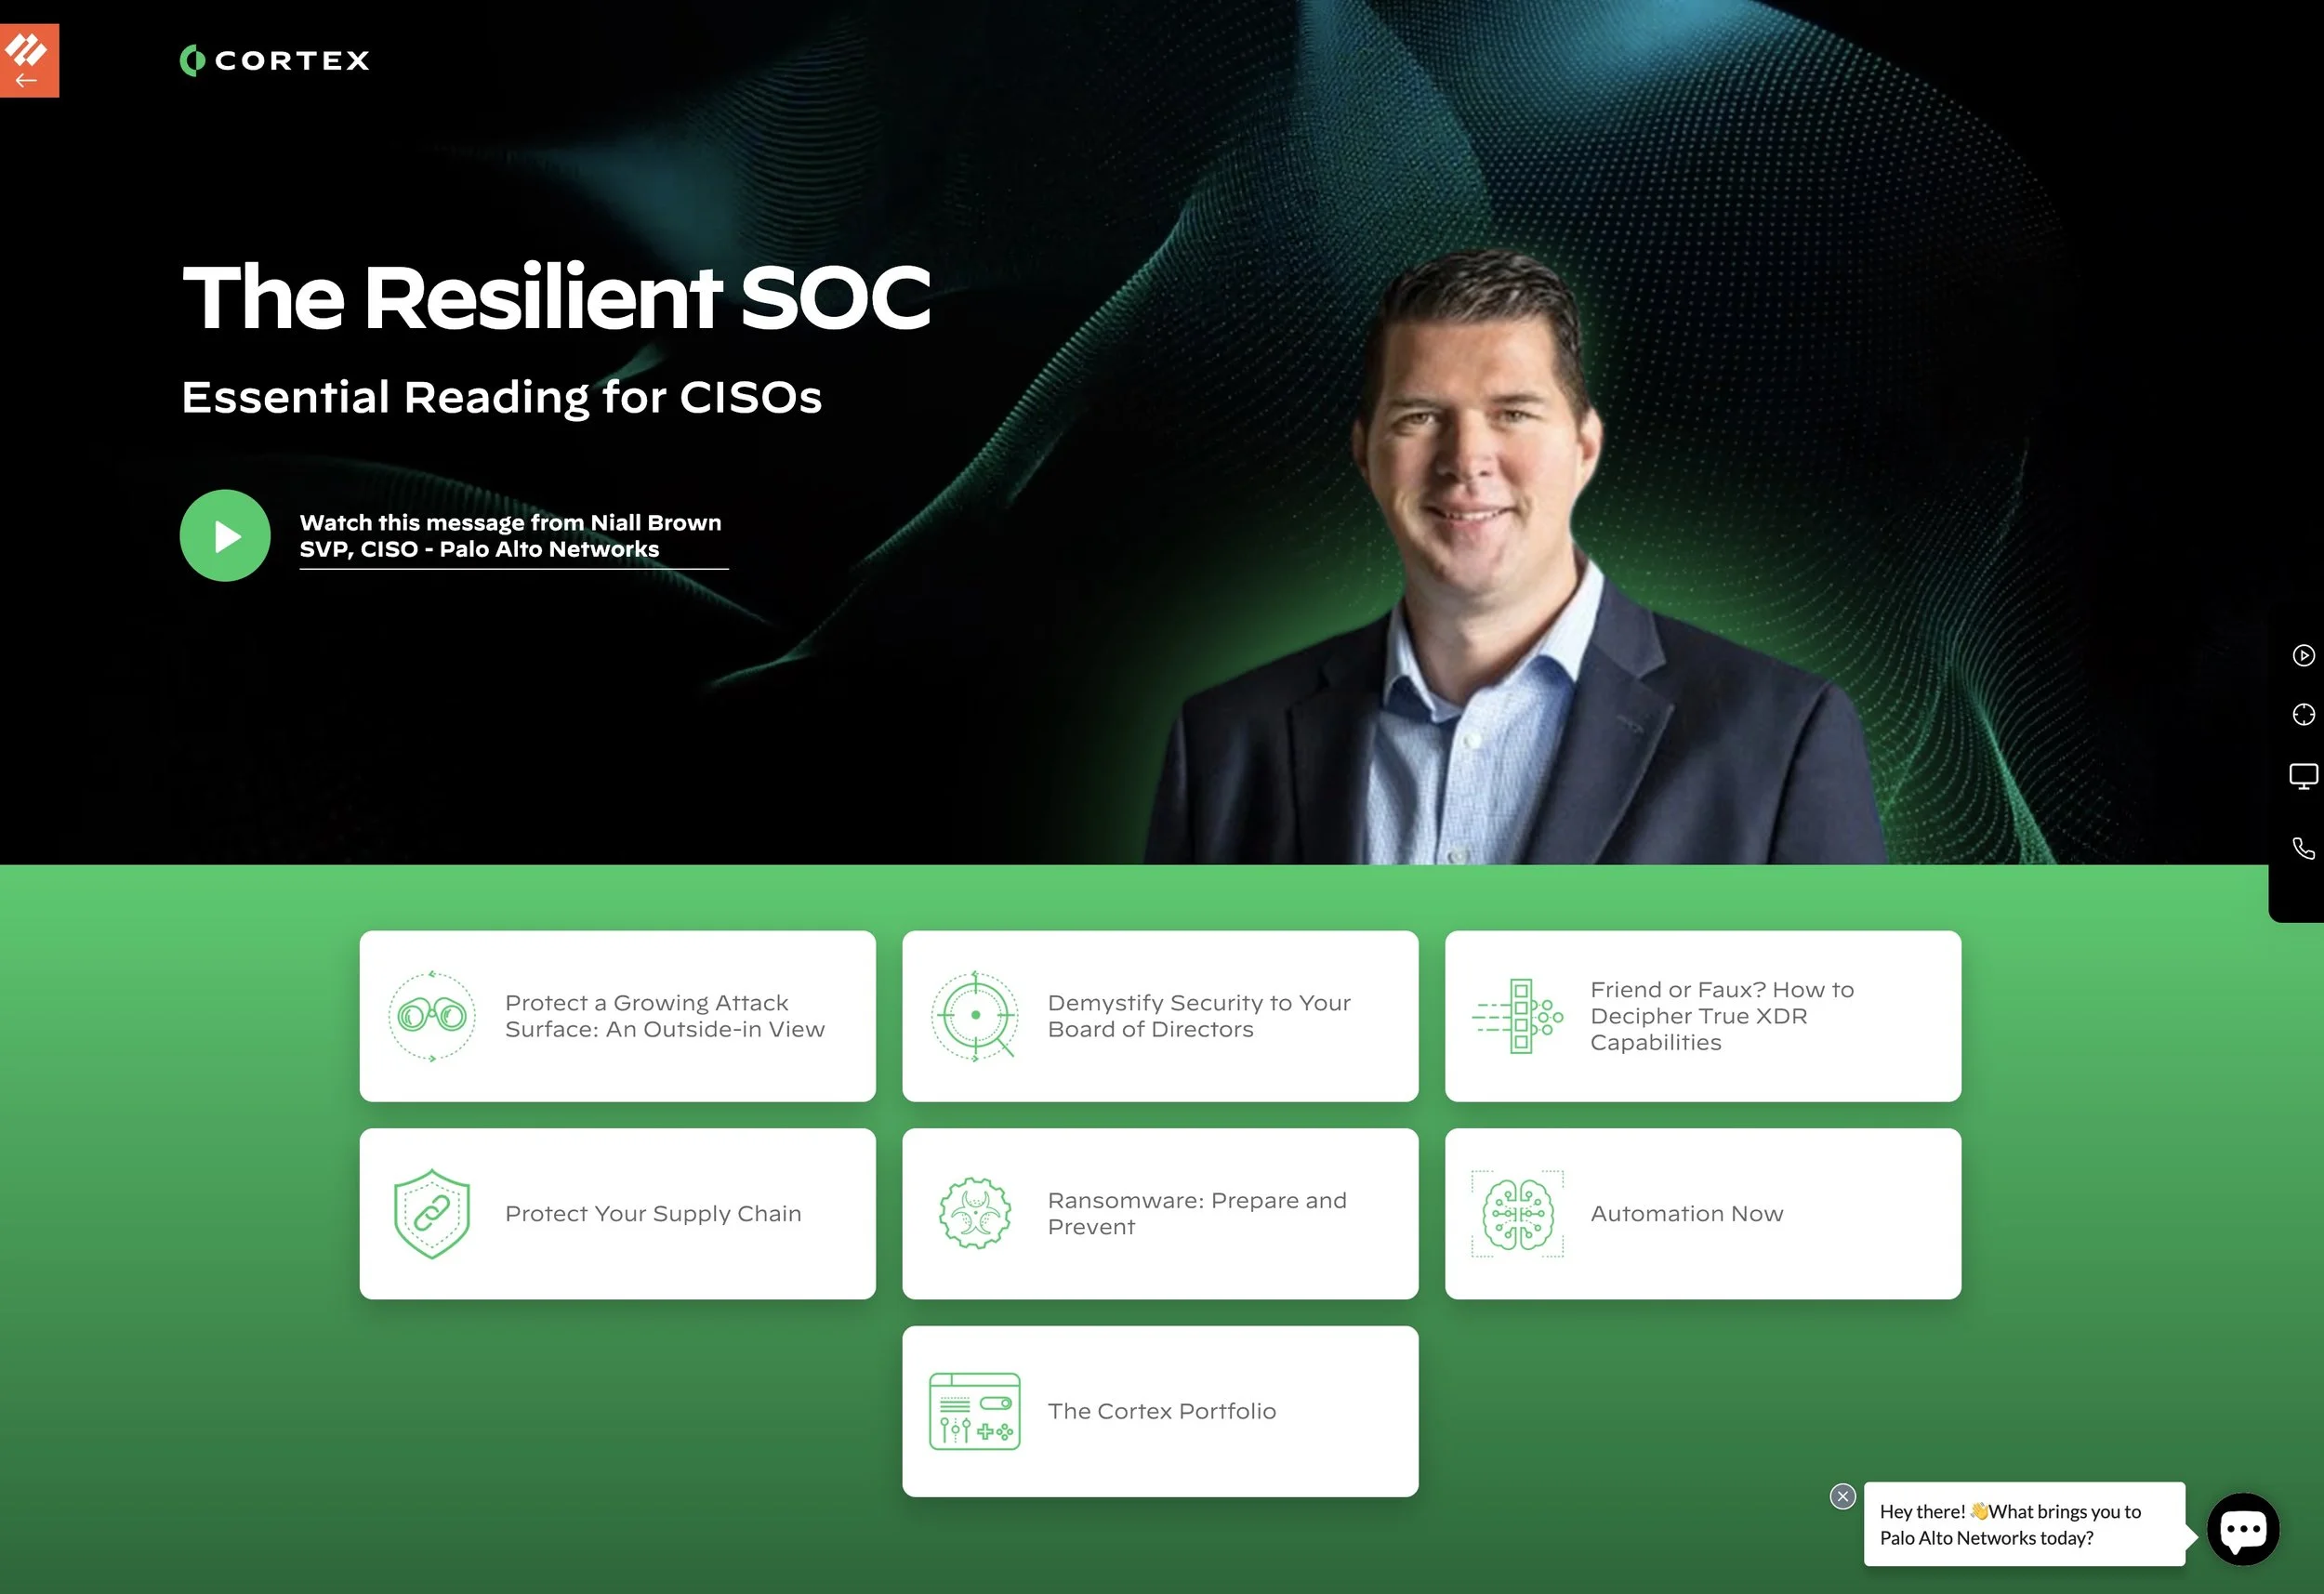Open the 'Watch this message' link
Viewport: 2324px width, 1594px height.
click(511, 536)
